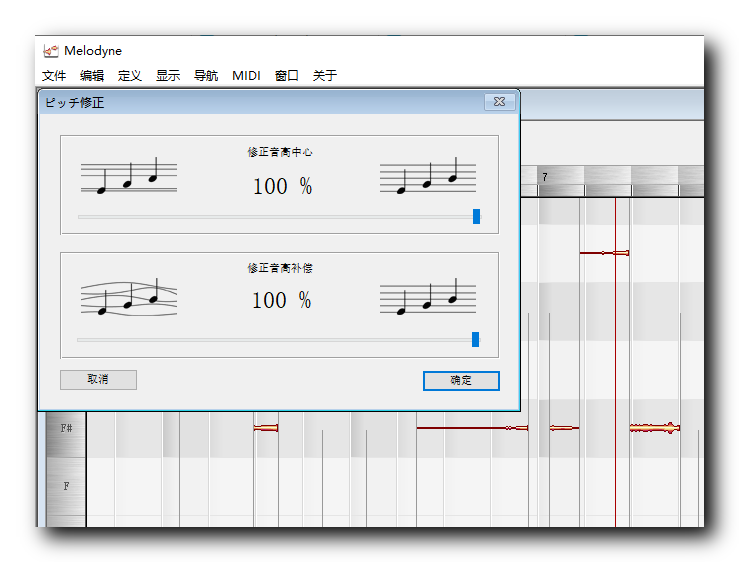Click the 修正音高补偿 100 % value

(x=281, y=300)
